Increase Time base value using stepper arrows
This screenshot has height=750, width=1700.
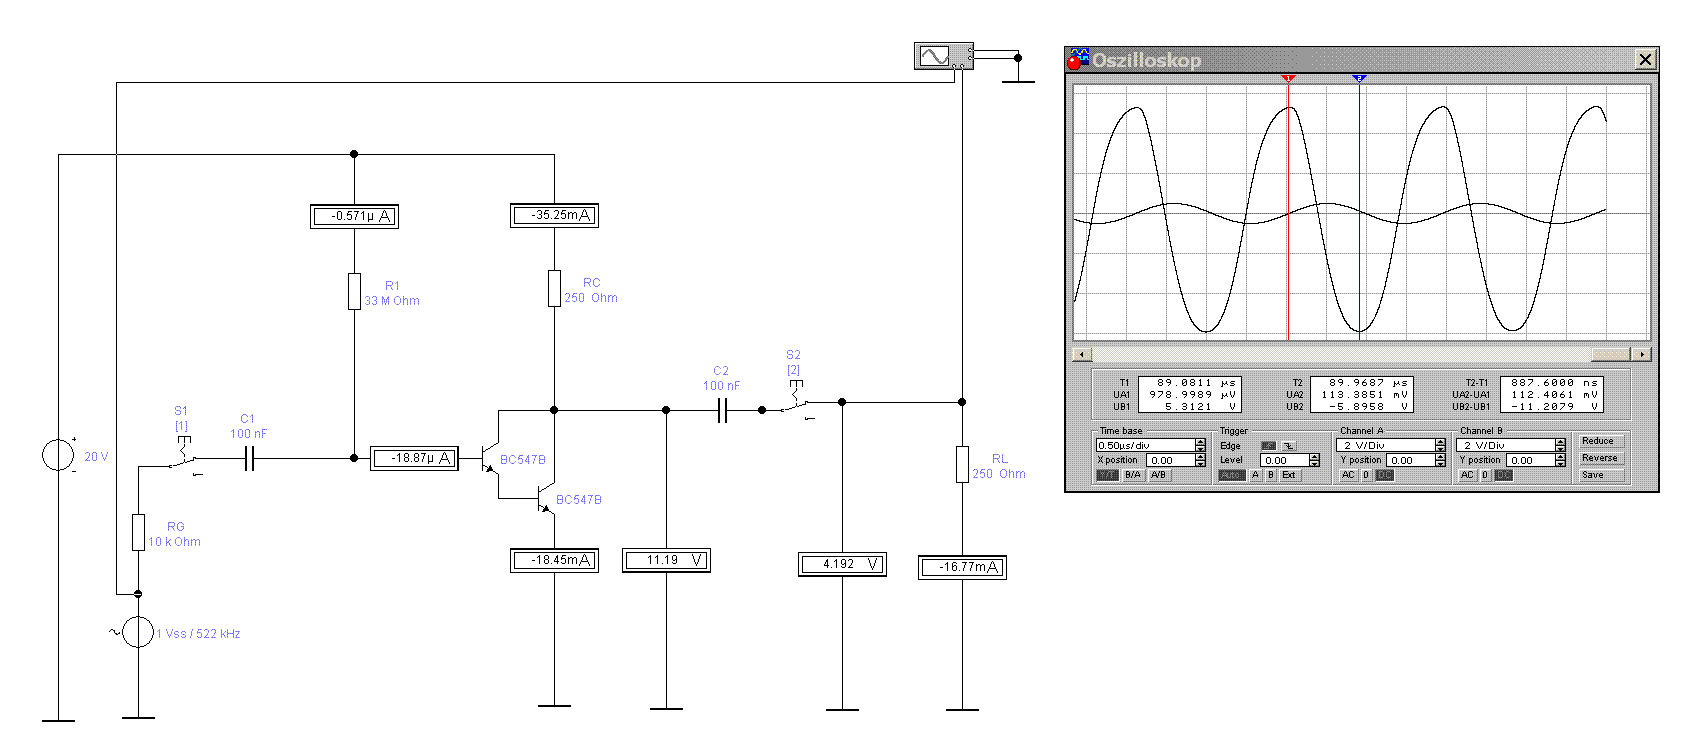click(1200, 442)
